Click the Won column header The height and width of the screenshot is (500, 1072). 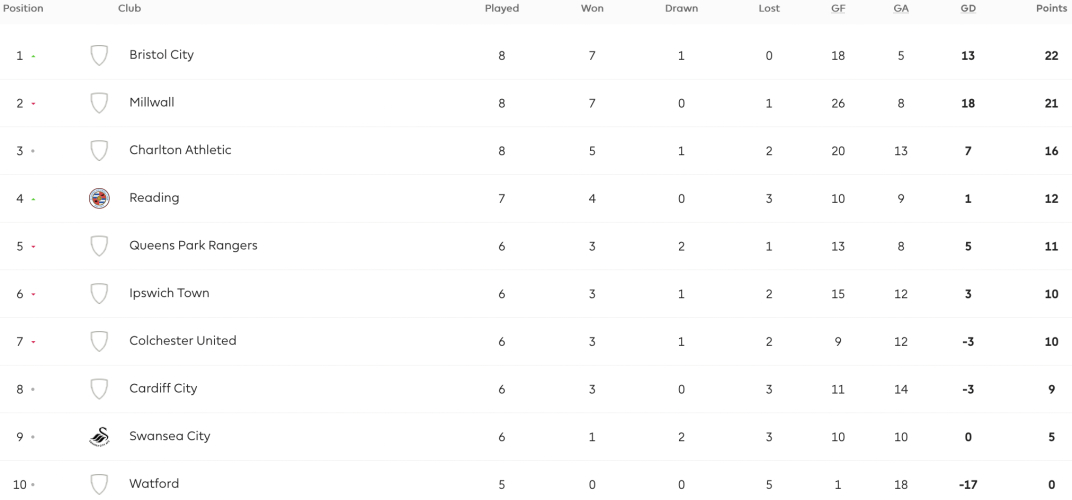pos(592,8)
